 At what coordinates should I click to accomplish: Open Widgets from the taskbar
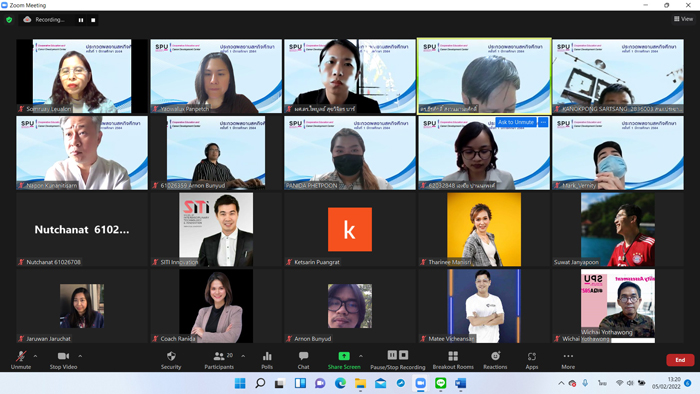click(x=300, y=383)
